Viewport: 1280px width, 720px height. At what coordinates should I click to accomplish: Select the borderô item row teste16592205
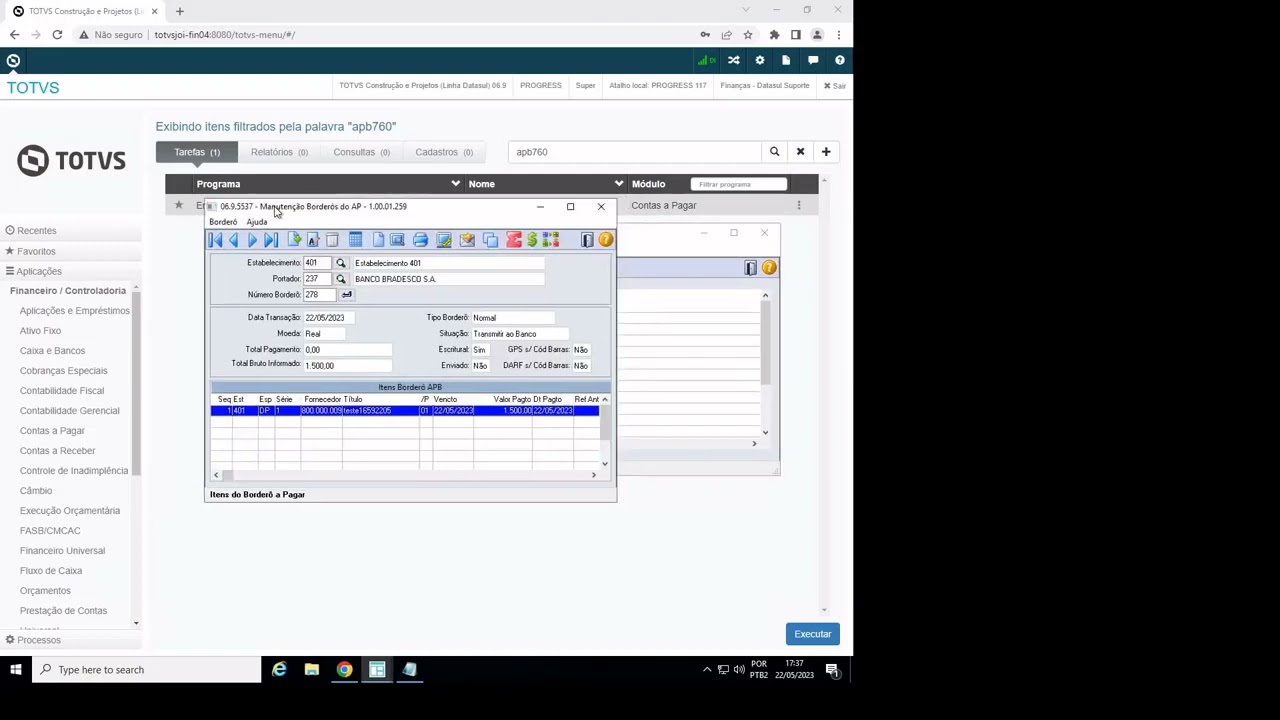pos(405,411)
